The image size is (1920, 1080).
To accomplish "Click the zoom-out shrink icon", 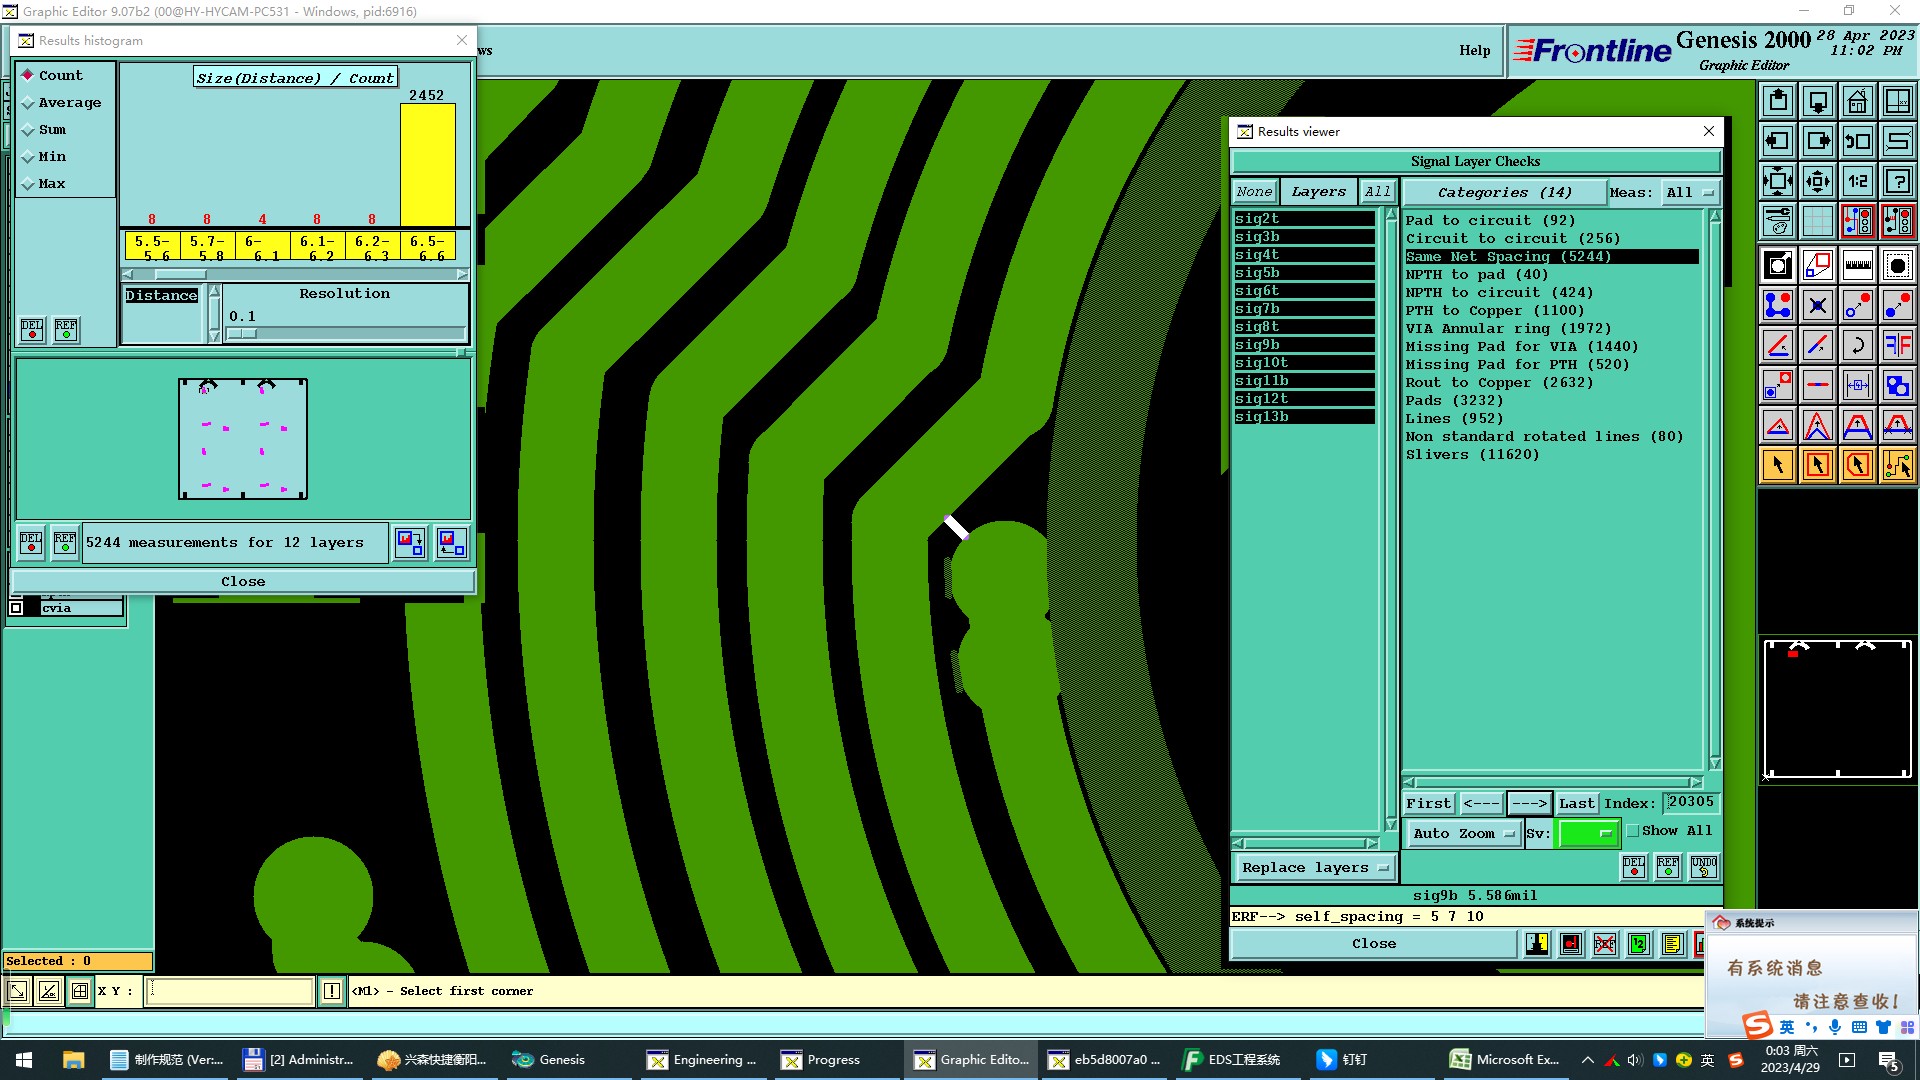I will (x=1817, y=181).
